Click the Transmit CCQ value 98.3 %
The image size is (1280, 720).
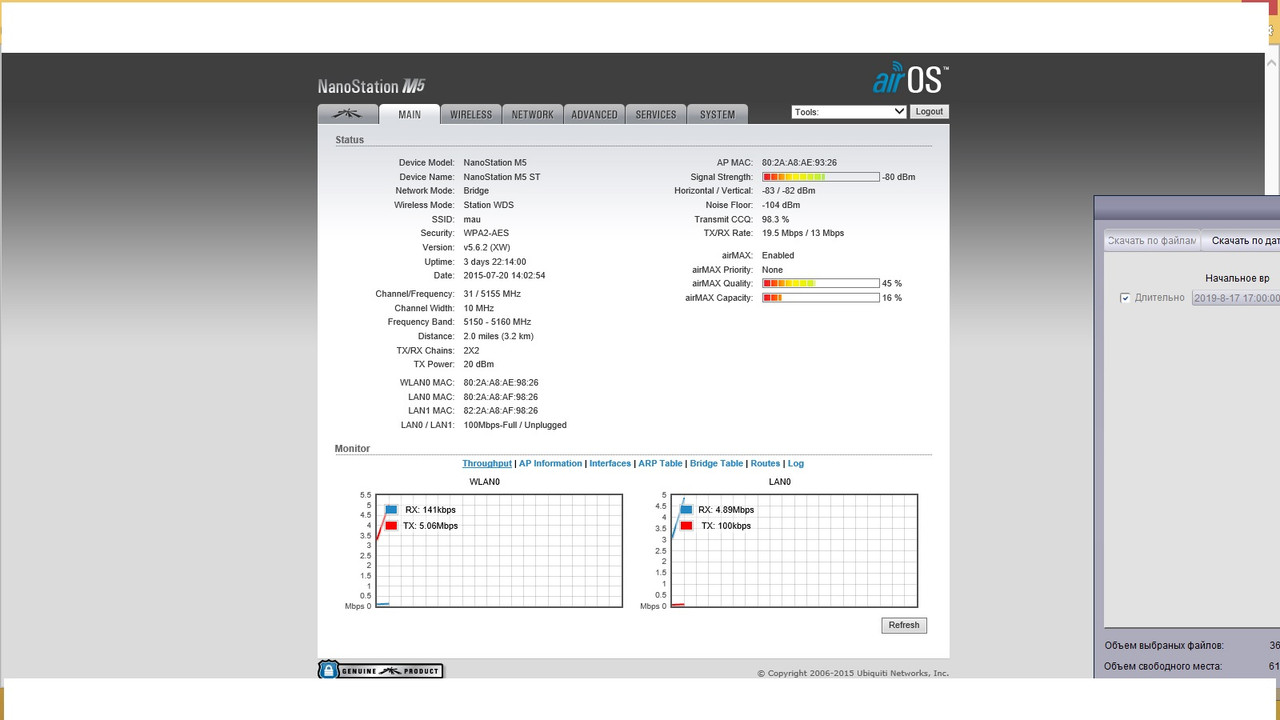coord(775,219)
